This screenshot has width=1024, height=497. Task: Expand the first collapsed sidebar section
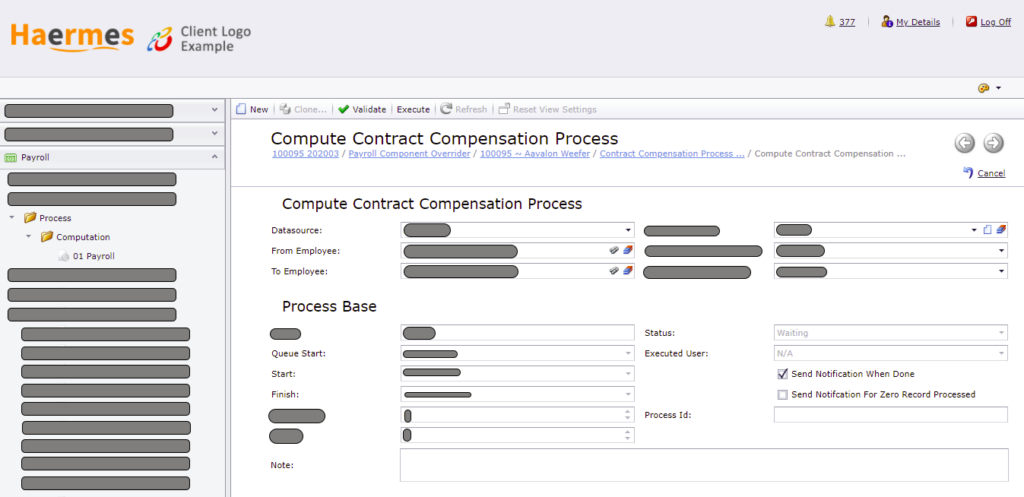click(x=215, y=110)
